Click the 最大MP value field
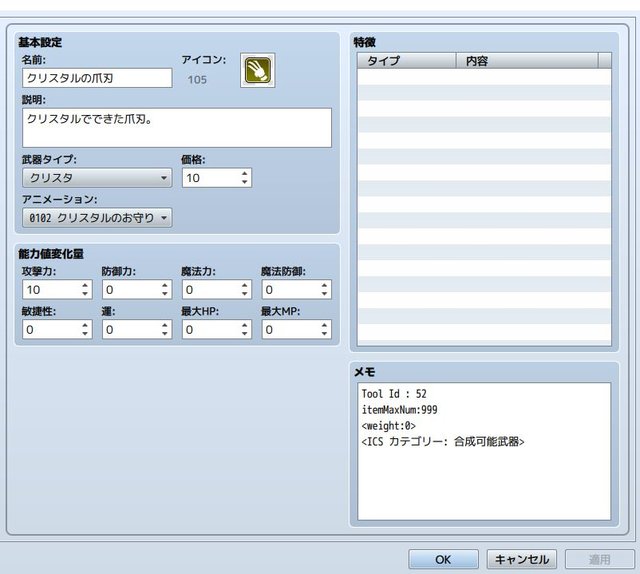The width and height of the screenshot is (640, 574). tap(291, 329)
